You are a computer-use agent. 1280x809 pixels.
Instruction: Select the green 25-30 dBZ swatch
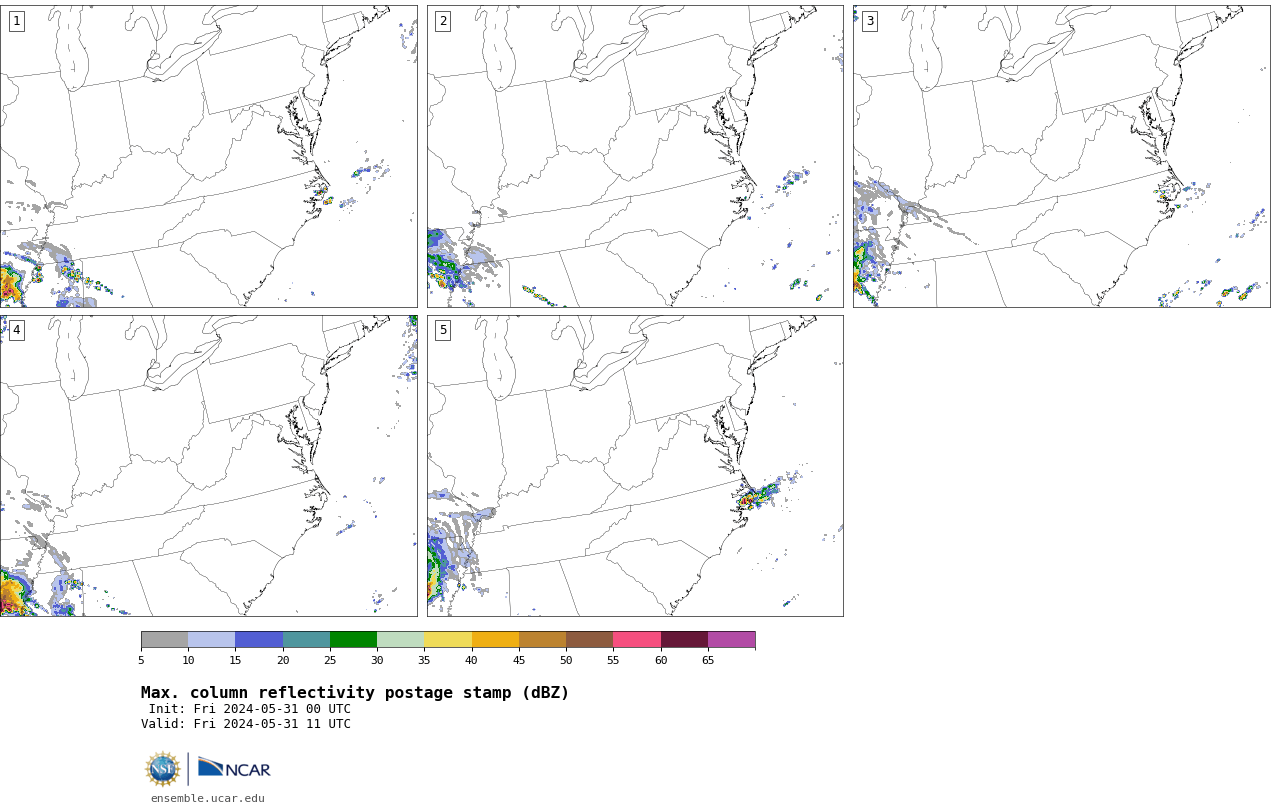tap(353, 640)
